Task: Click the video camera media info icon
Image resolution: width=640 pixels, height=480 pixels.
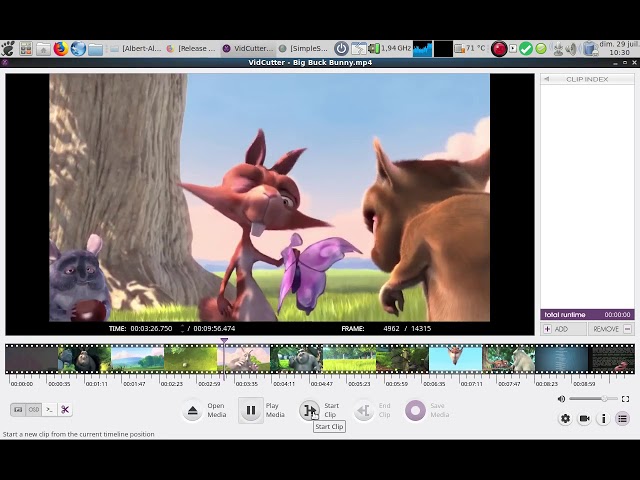Action: coord(584,418)
